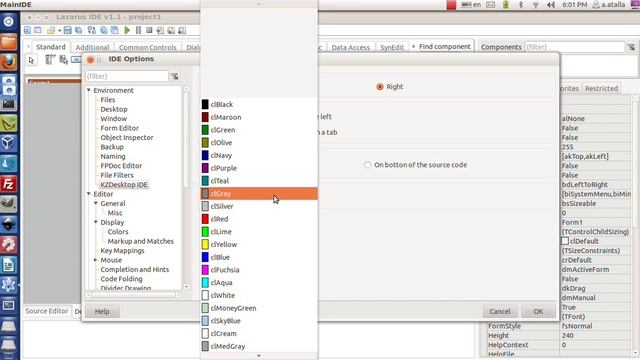
Task: Collapse the Display tree node
Action: coord(96,222)
